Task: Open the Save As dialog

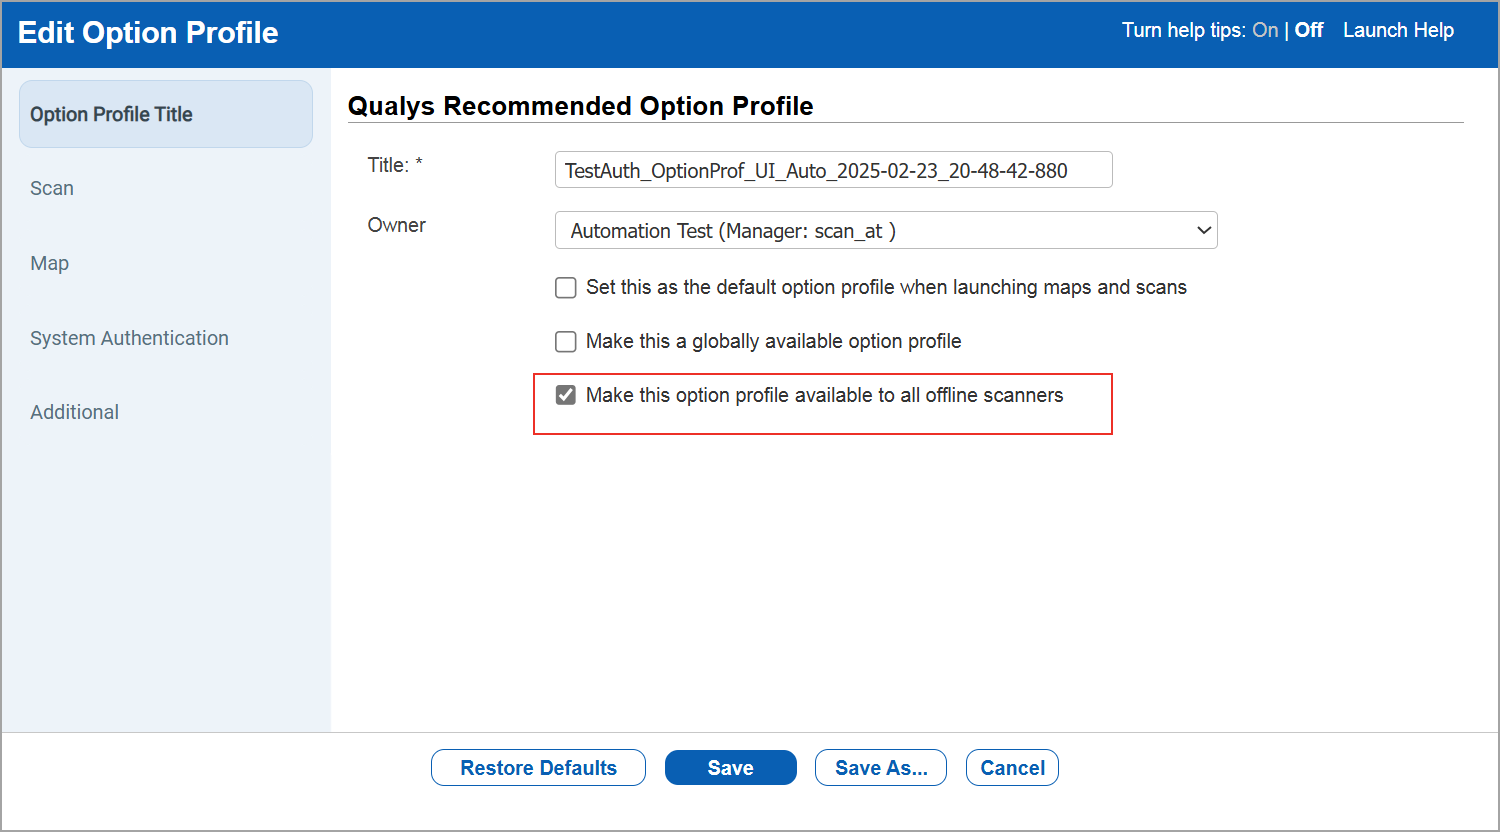Action: tap(880, 767)
